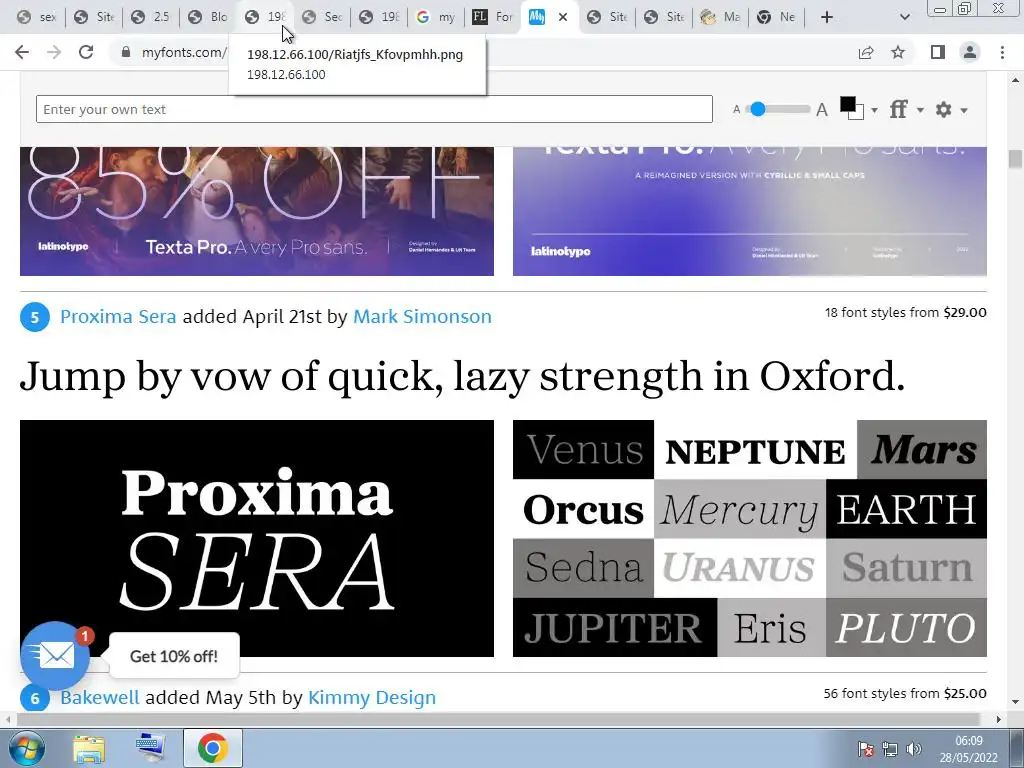The image size is (1024, 768).
Task: Switch to the FL 'For' tab
Action: [x=493, y=17]
